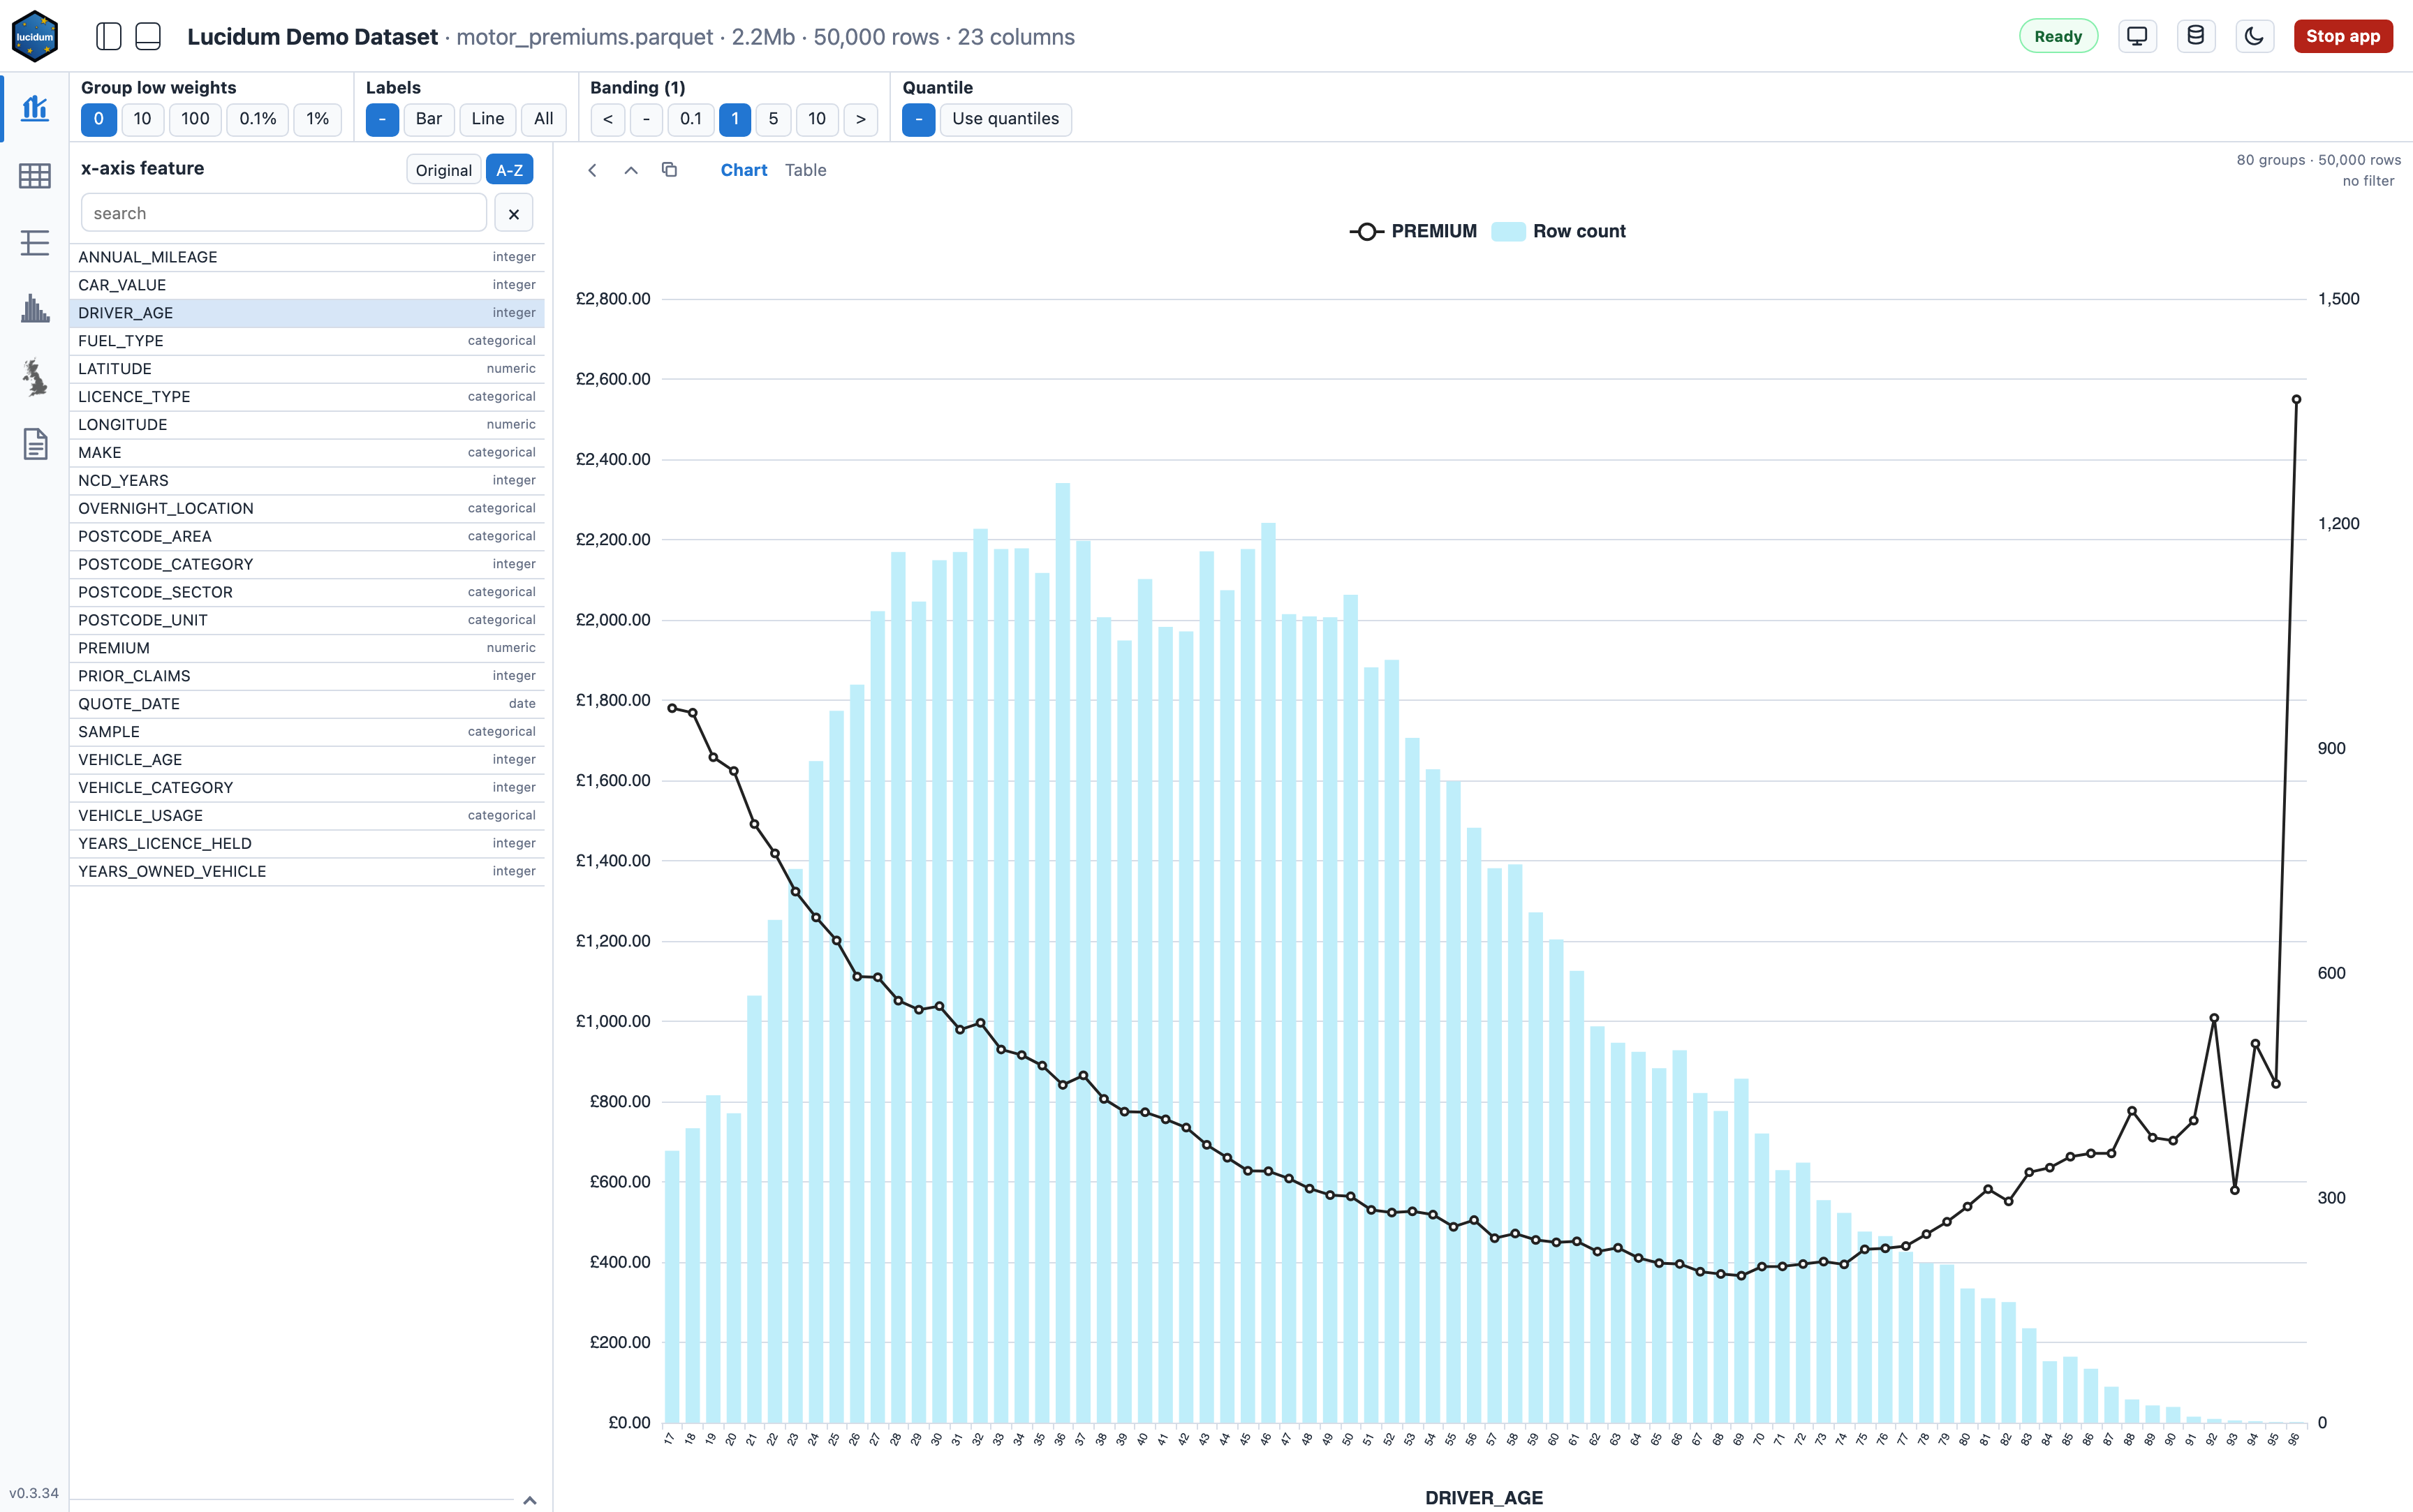Turn quantile off with the dash button
The width and height of the screenshot is (2413, 1512).
919,119
